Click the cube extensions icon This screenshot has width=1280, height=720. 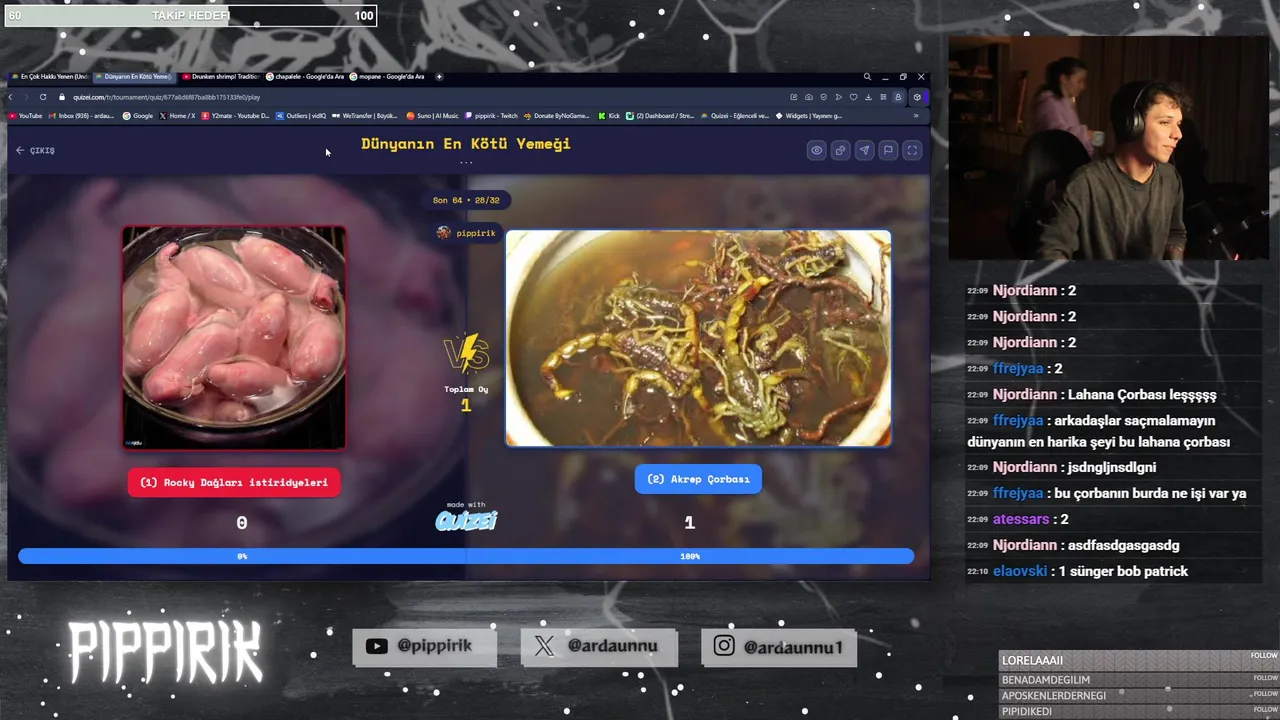pos(917,97)
